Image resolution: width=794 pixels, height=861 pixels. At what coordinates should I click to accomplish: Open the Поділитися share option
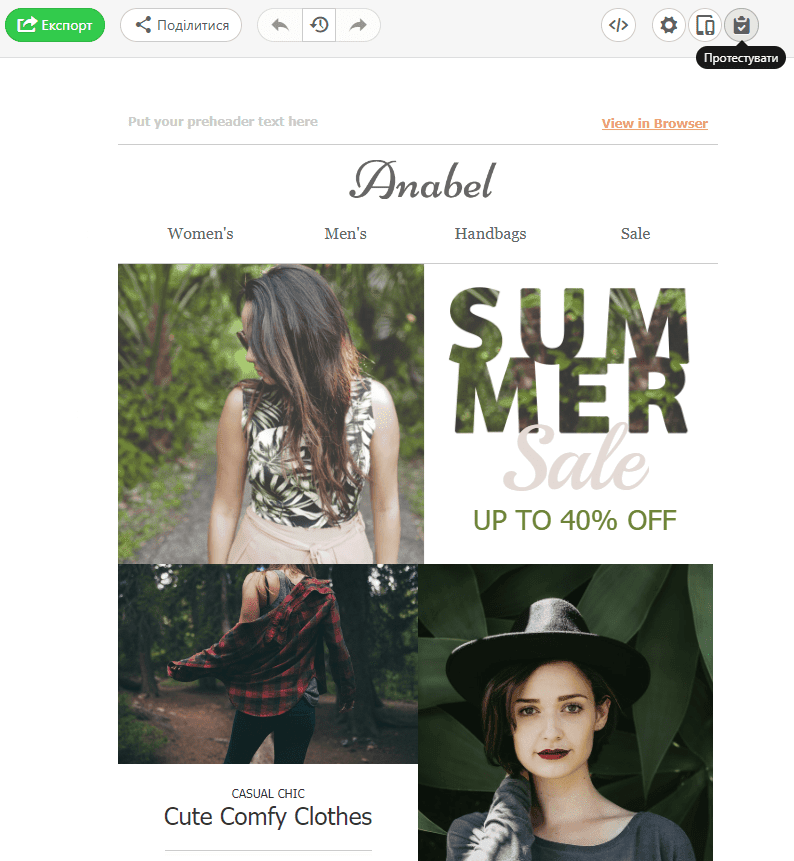tap(181, 25)
